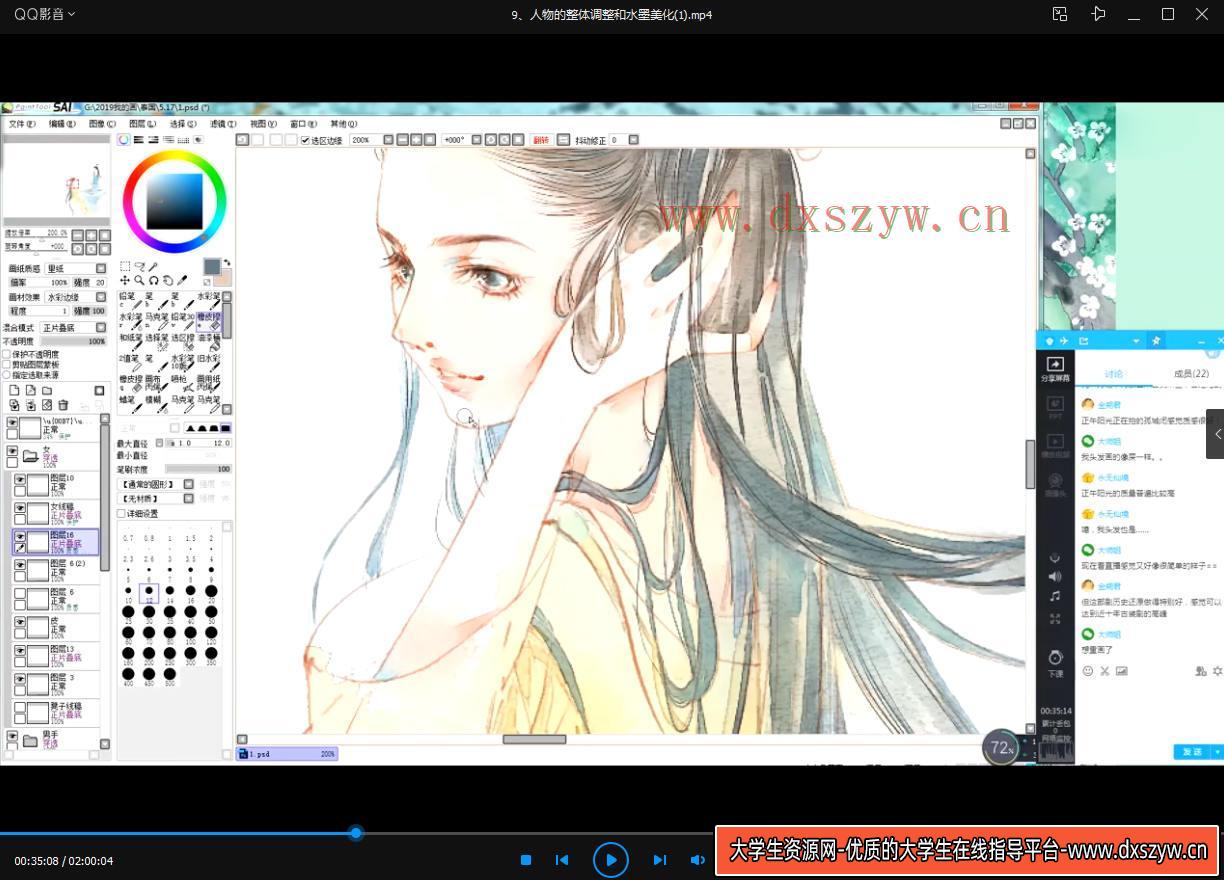Open the 图像 menu
This screenshot has height=880, width=1224.
coord(103,124)
